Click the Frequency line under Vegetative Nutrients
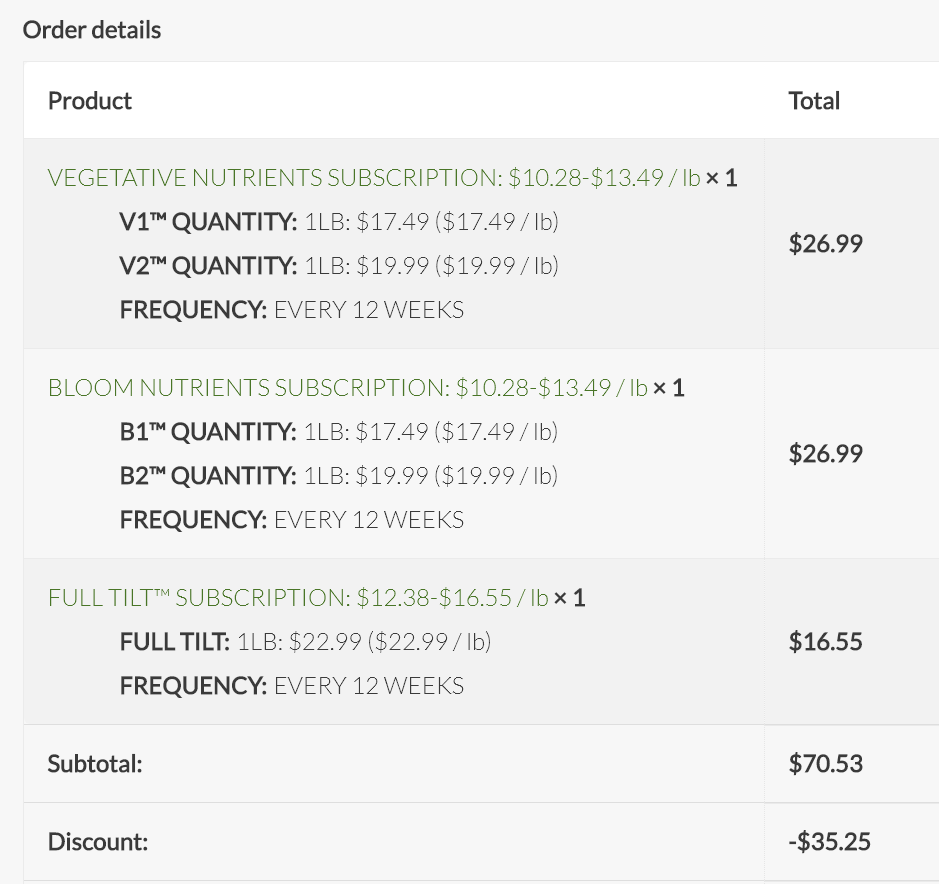The height and width of the screenshot is (884, 939). tap(291, 310)
